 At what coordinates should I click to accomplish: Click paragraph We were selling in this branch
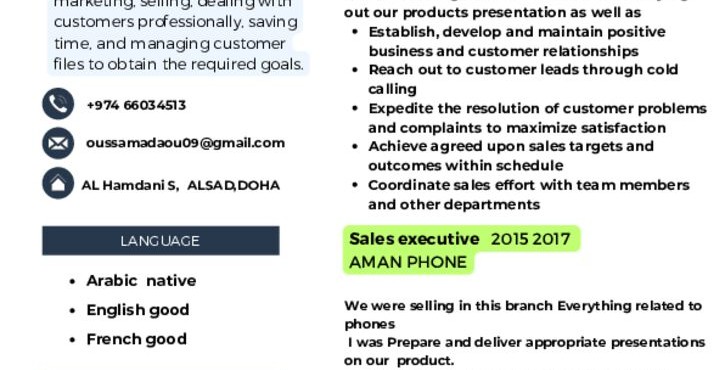523,314
